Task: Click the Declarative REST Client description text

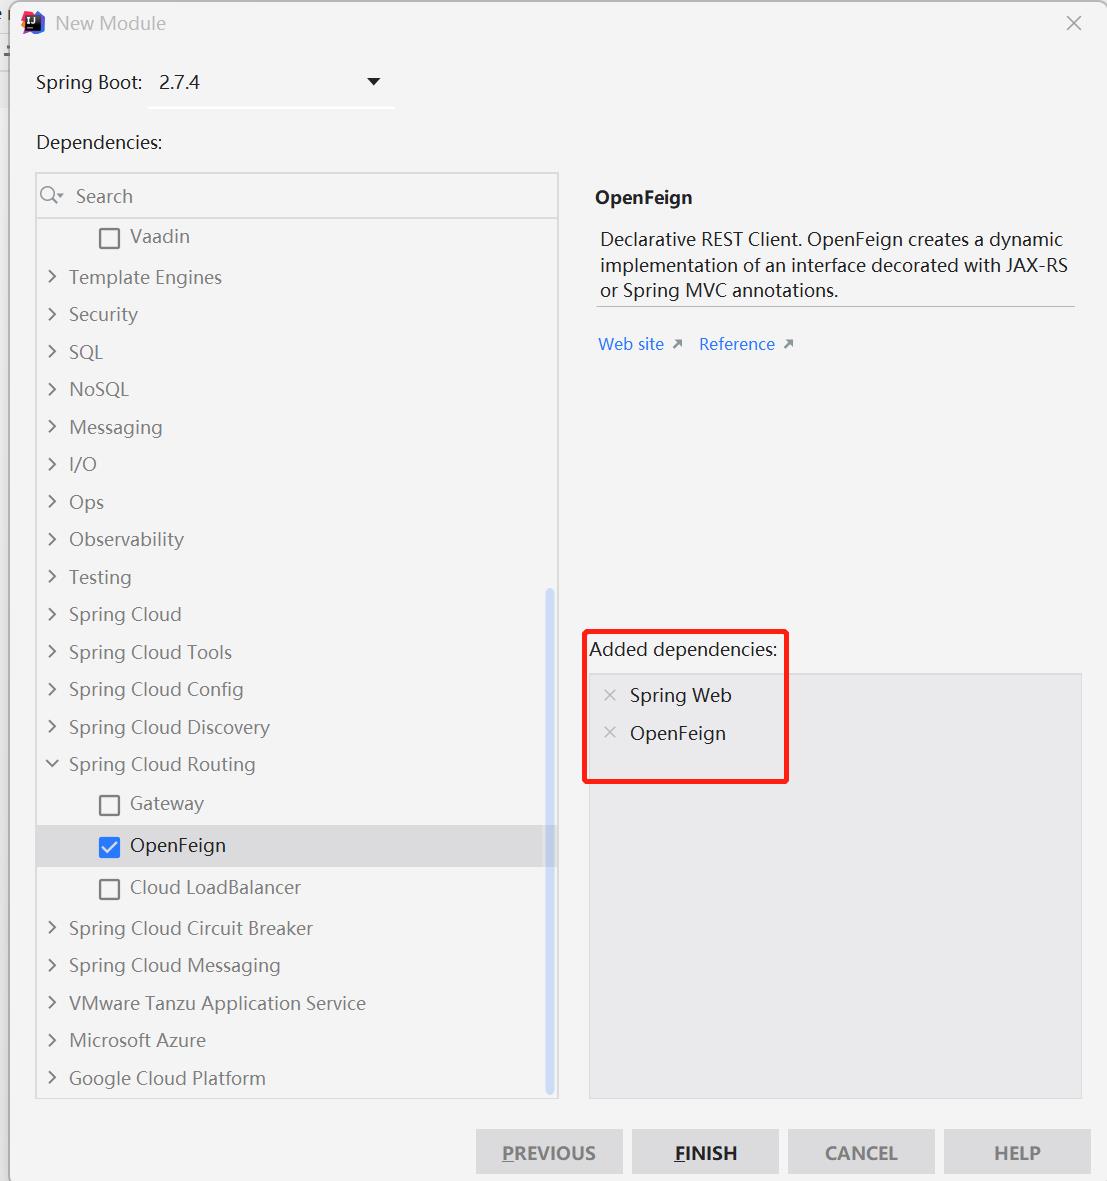Action: pos(834,265)
